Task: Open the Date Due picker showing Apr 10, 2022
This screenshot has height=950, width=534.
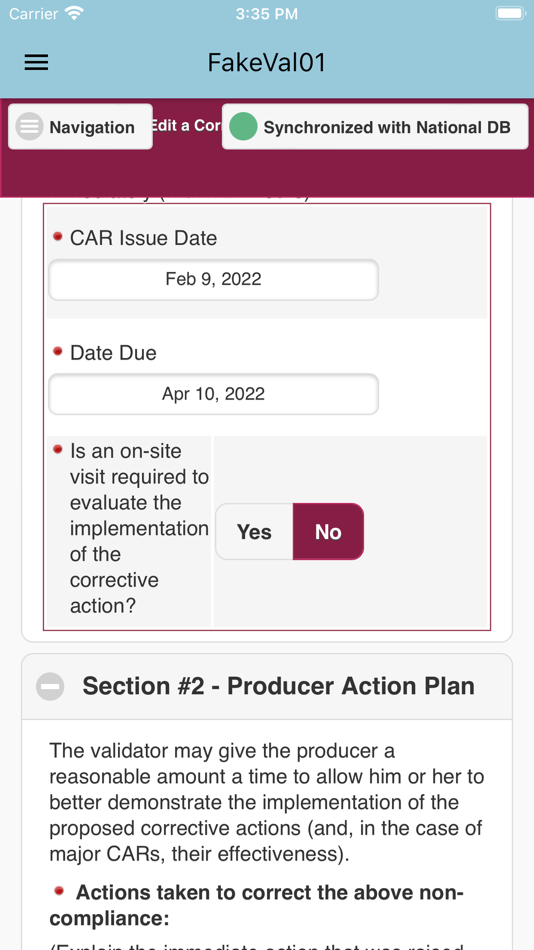Action: [x=213, y=394]
